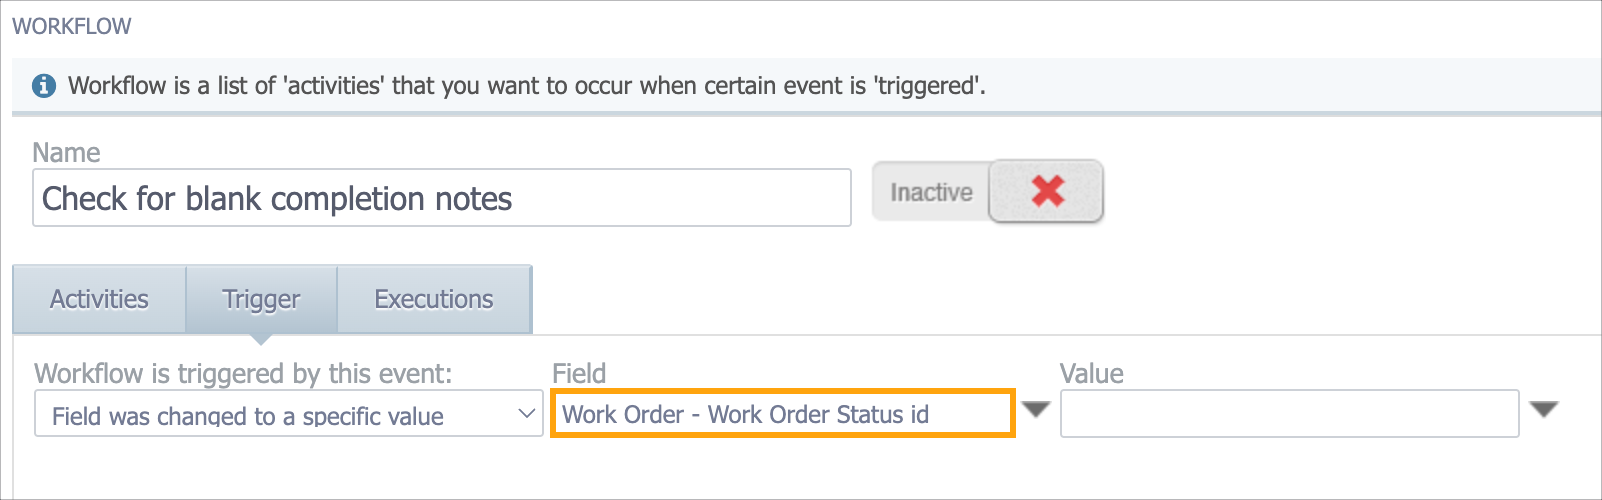
Task: Click the empty Value input box
Action: coord(1289,413)
